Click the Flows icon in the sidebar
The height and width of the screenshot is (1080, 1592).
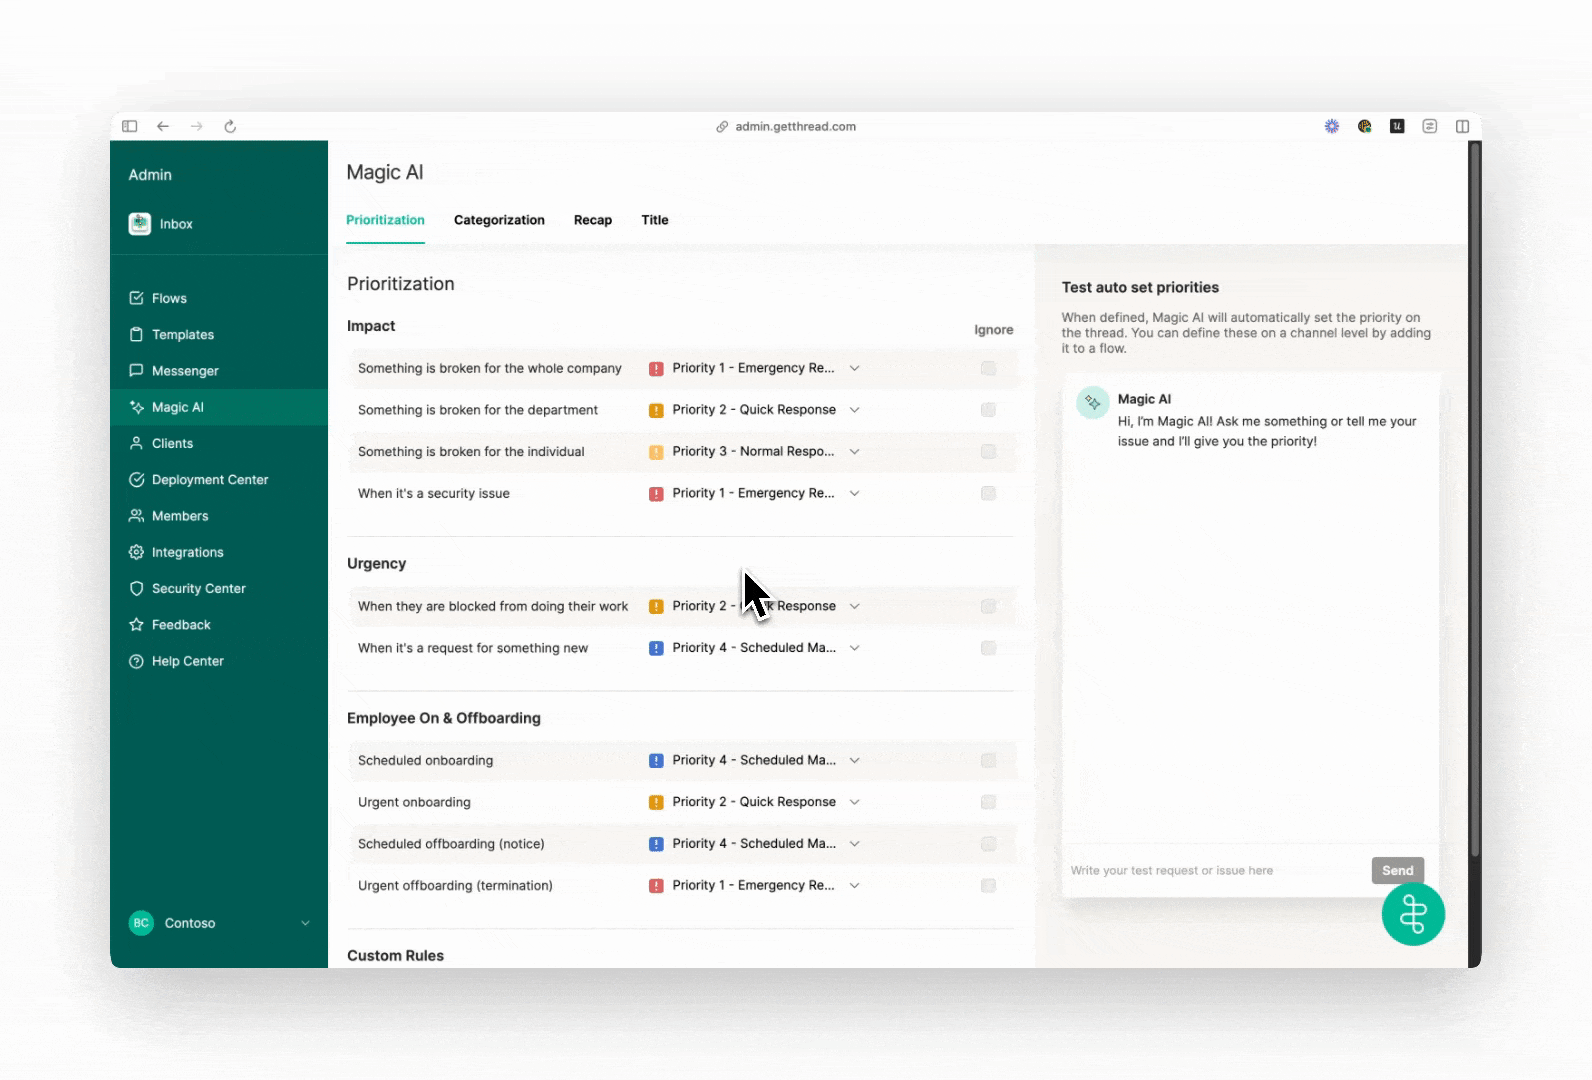pyautogui.click(x=136, y=298)
